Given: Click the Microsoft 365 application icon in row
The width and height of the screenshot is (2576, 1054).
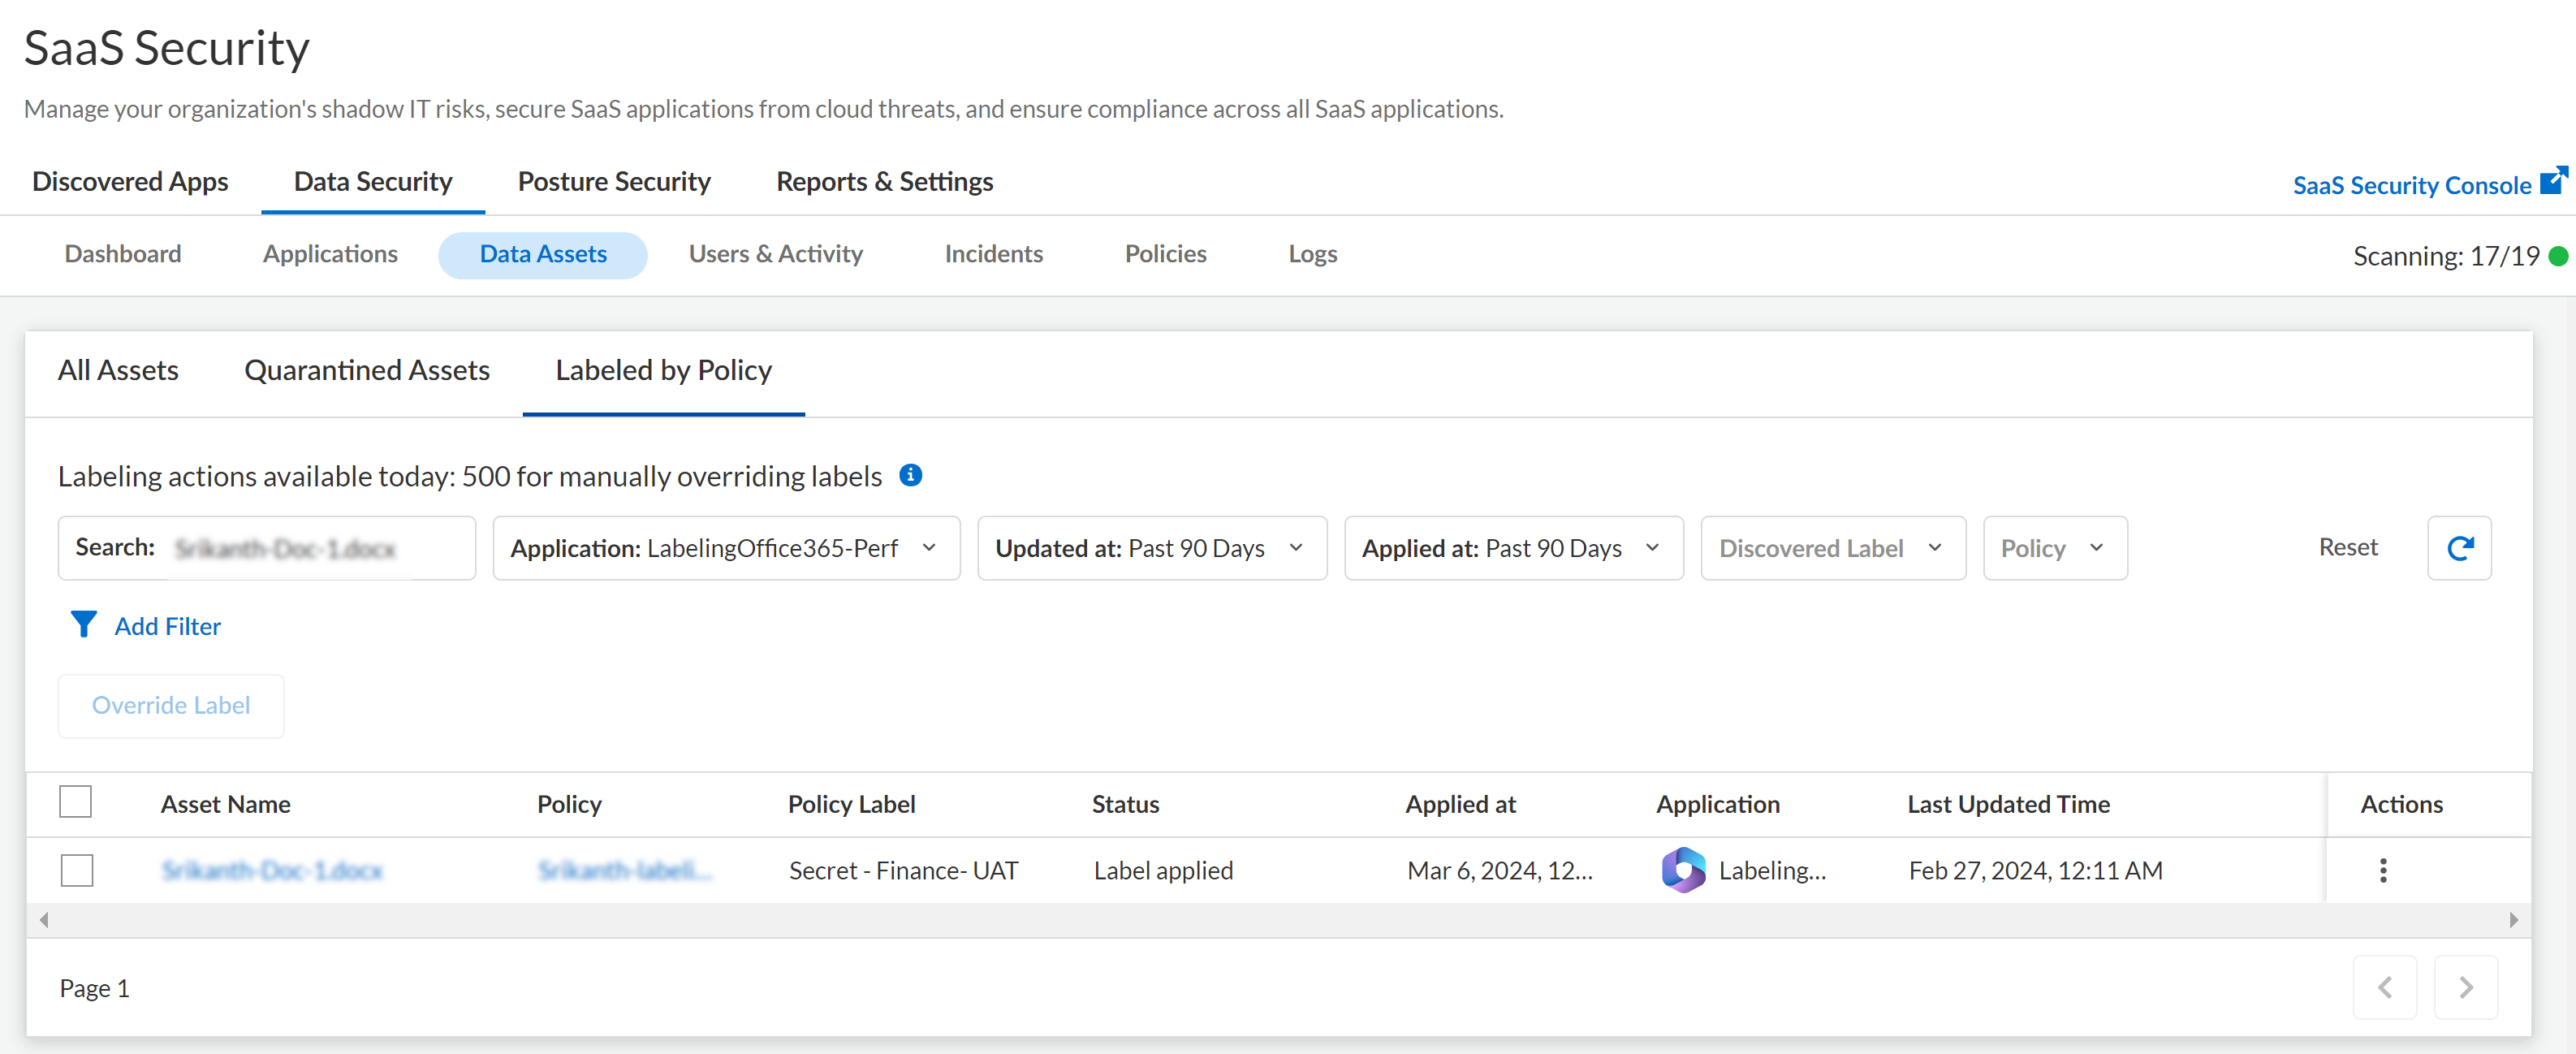Looking at the screenshot, I should [1683, 870].
